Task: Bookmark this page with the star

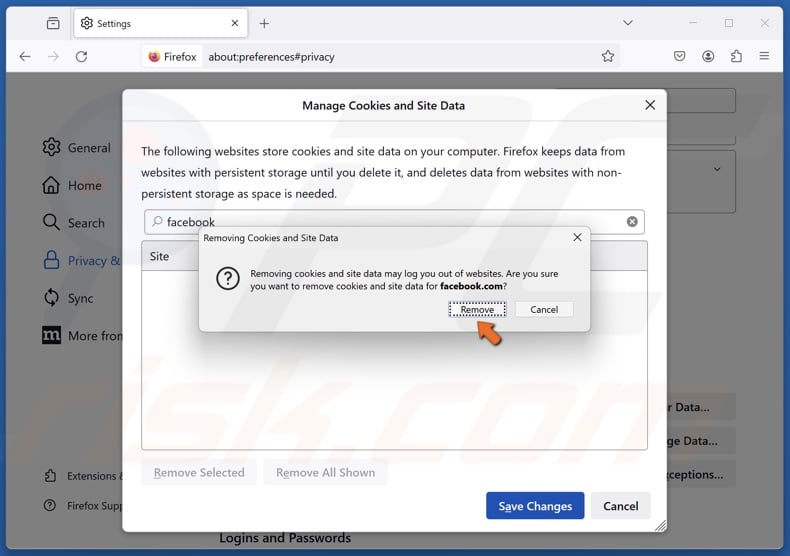Action: (x=608, y=56)
